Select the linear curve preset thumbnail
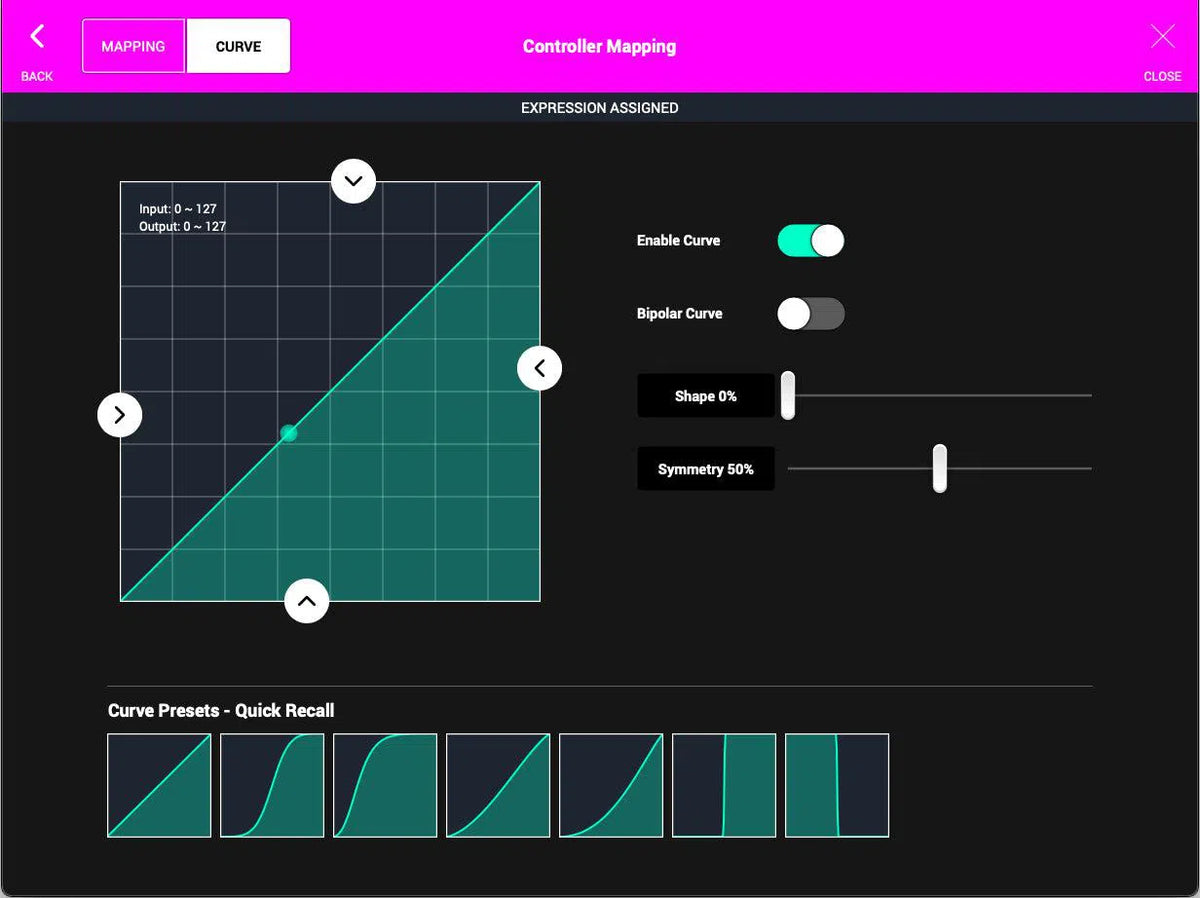Viewport: 1200px width, 898px height. (158, 785)
